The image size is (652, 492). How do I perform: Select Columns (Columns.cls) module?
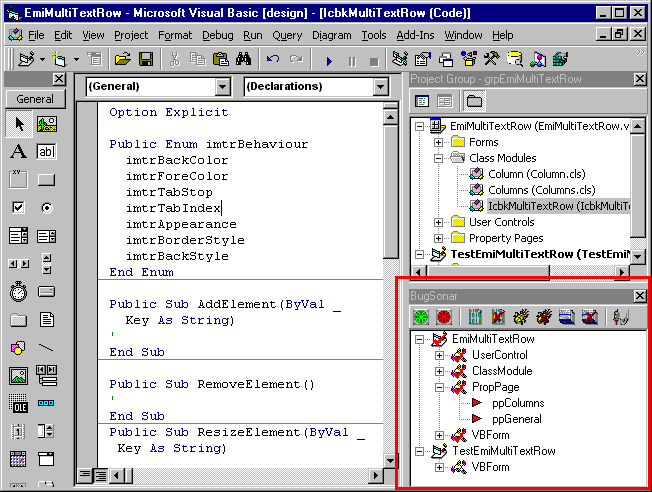tap(541, 190)
